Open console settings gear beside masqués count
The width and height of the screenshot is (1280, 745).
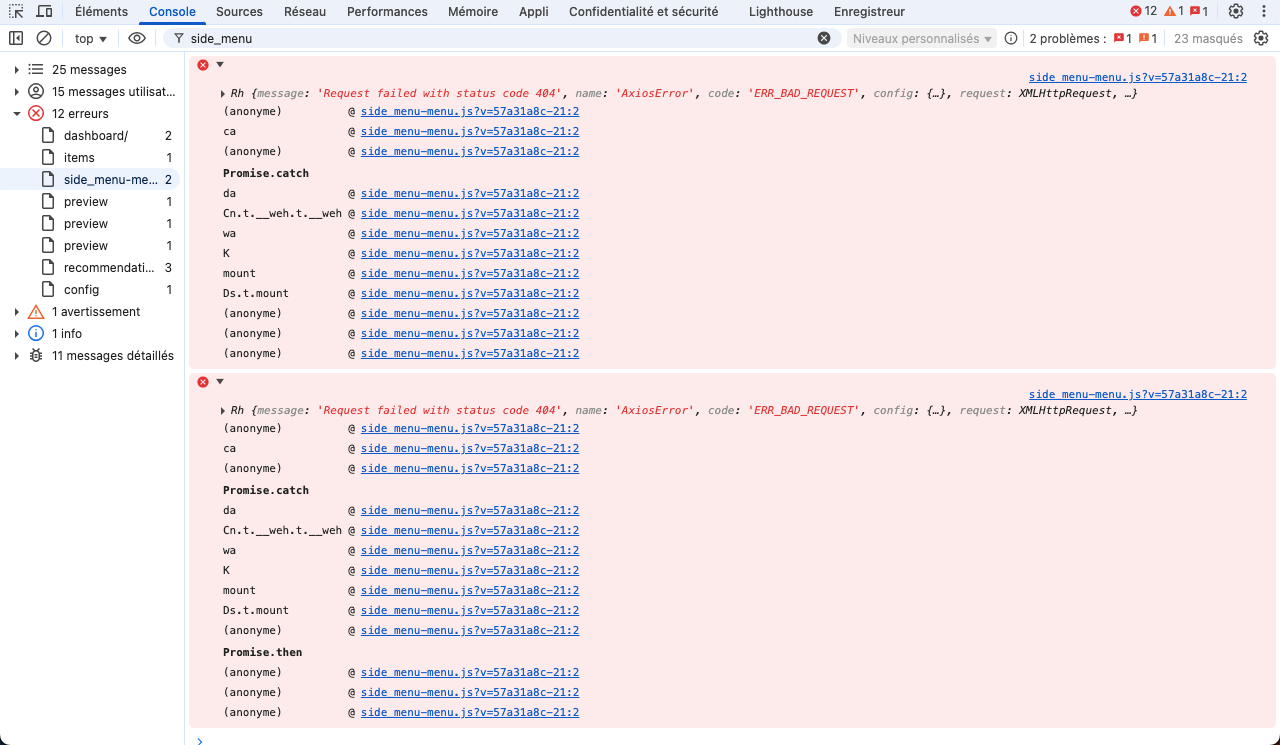click(1261, 38)
